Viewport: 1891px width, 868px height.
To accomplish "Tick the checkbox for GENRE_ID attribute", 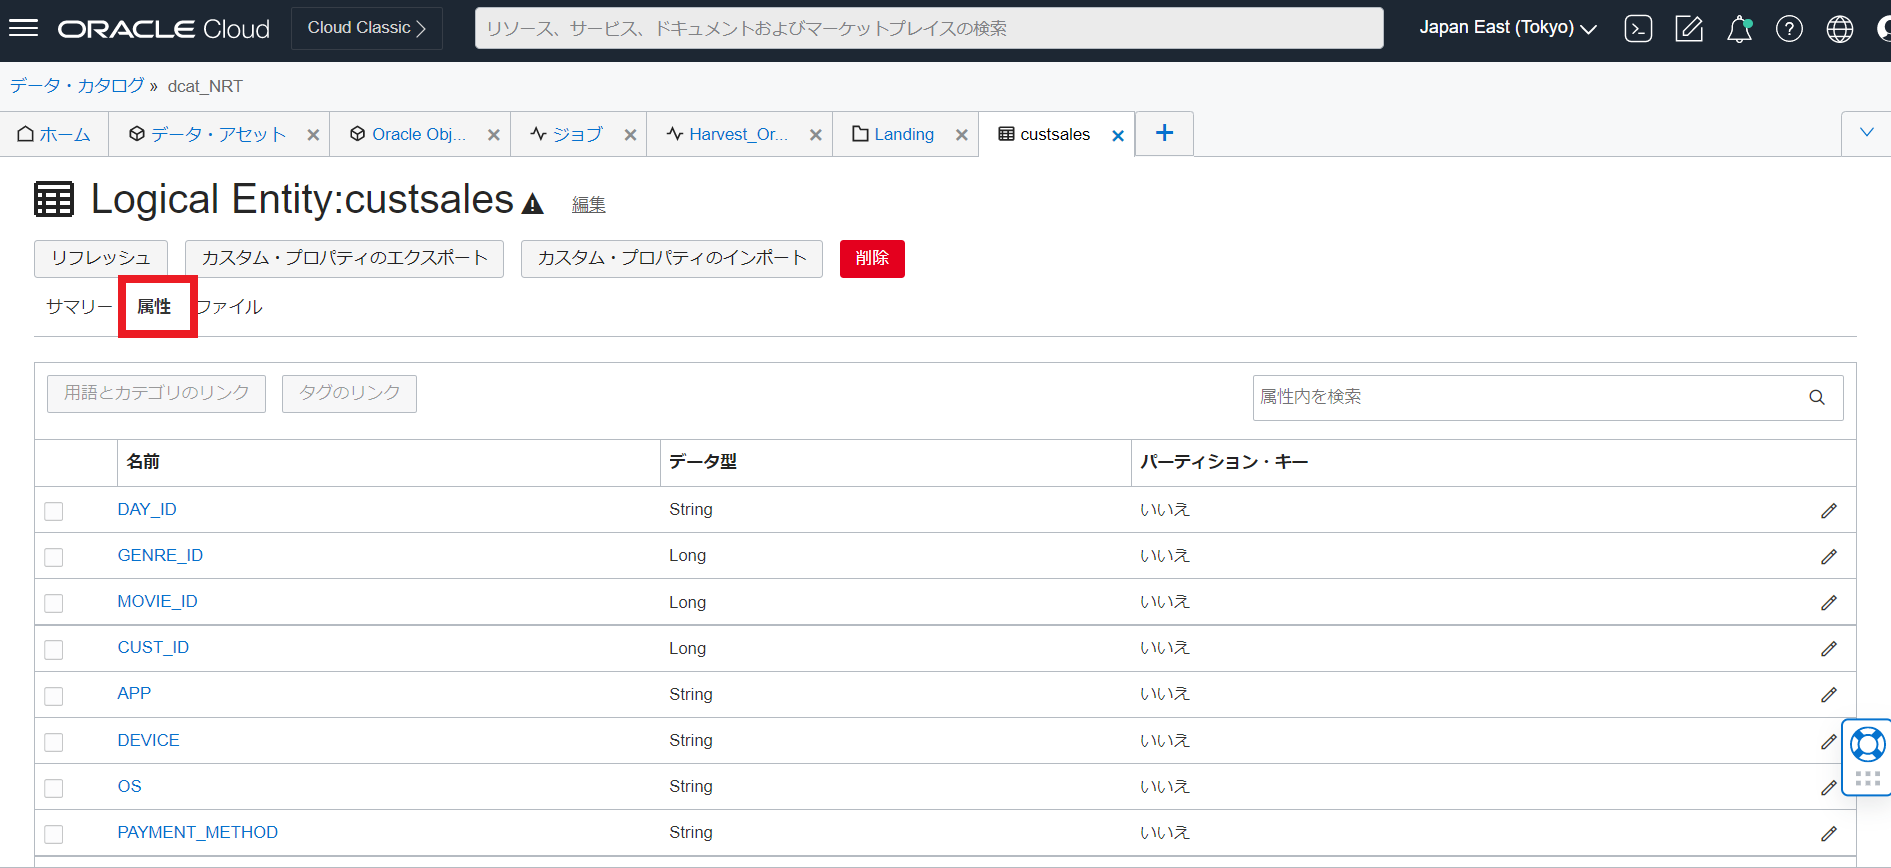I will (54, 557).
